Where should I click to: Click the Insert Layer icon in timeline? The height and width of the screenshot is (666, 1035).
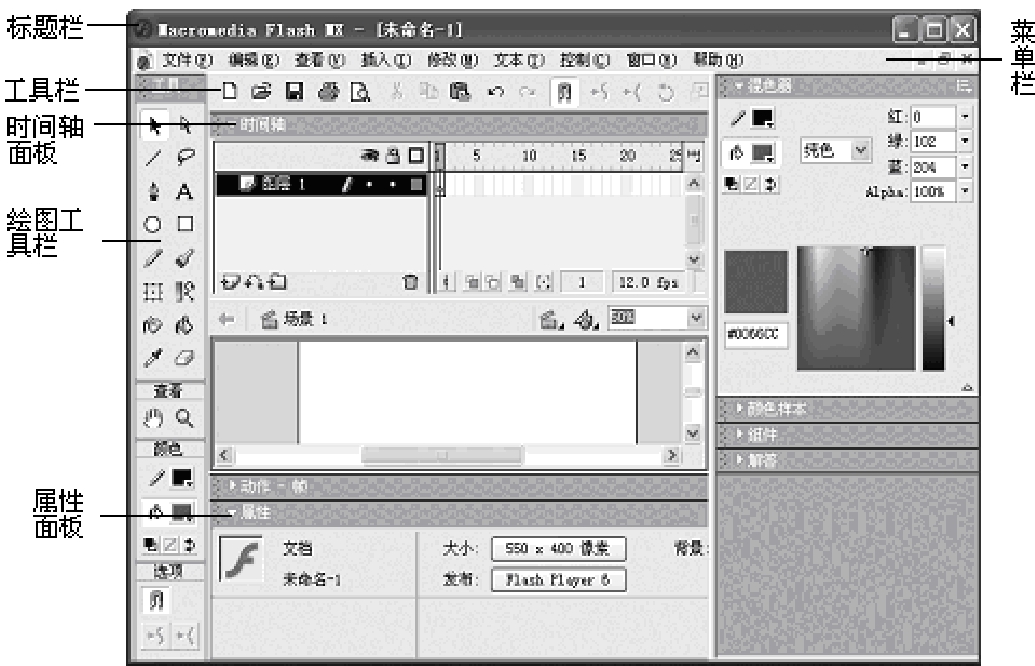230,283
